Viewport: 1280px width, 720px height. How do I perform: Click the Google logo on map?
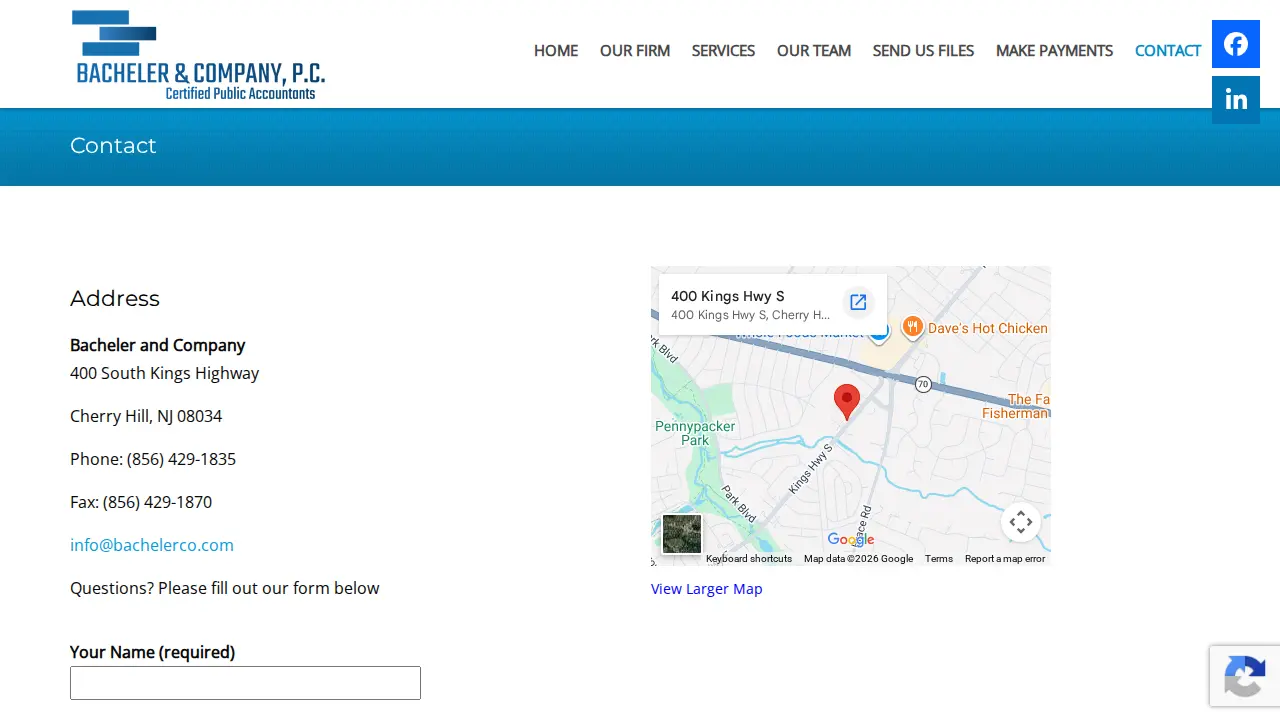[851, 540]
